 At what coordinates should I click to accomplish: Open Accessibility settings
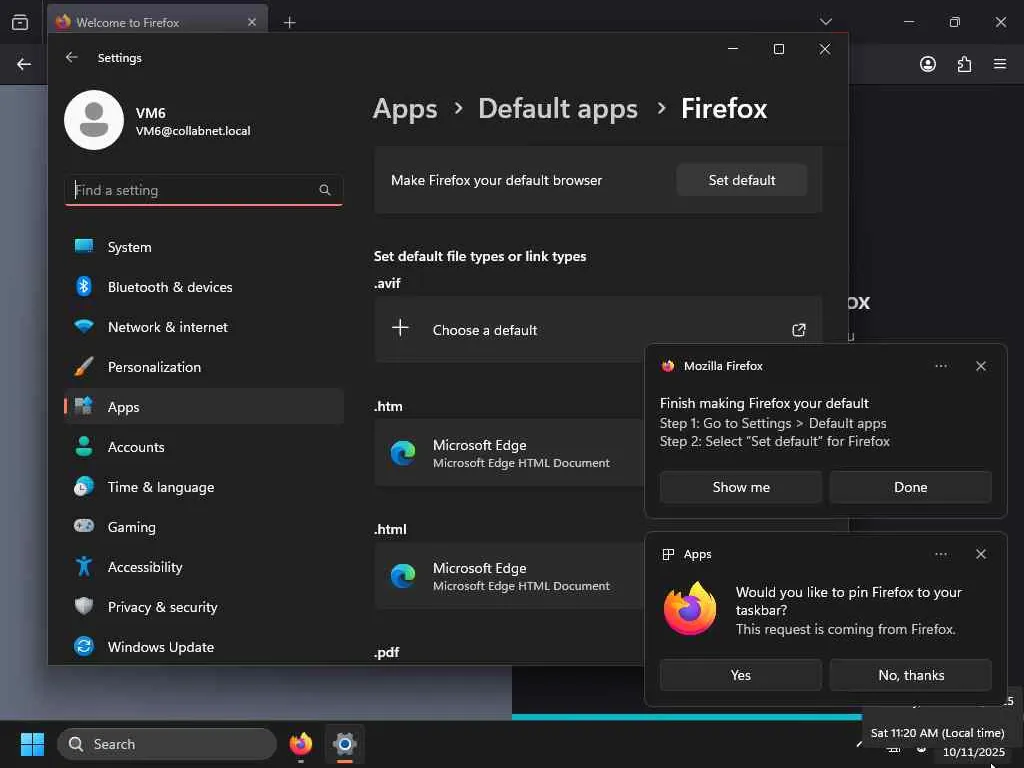tap(204, 567)
